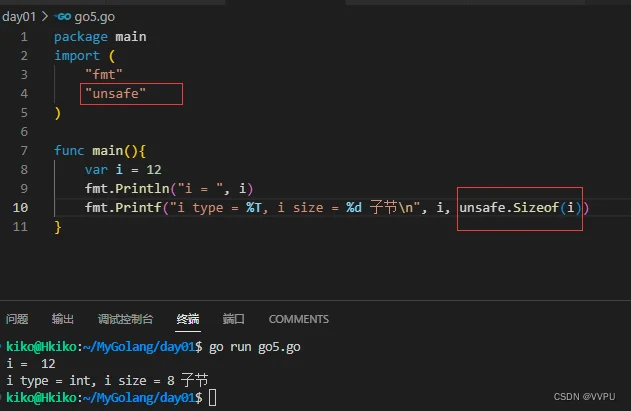Click 'main' function name on line 7

click(107, 151)
